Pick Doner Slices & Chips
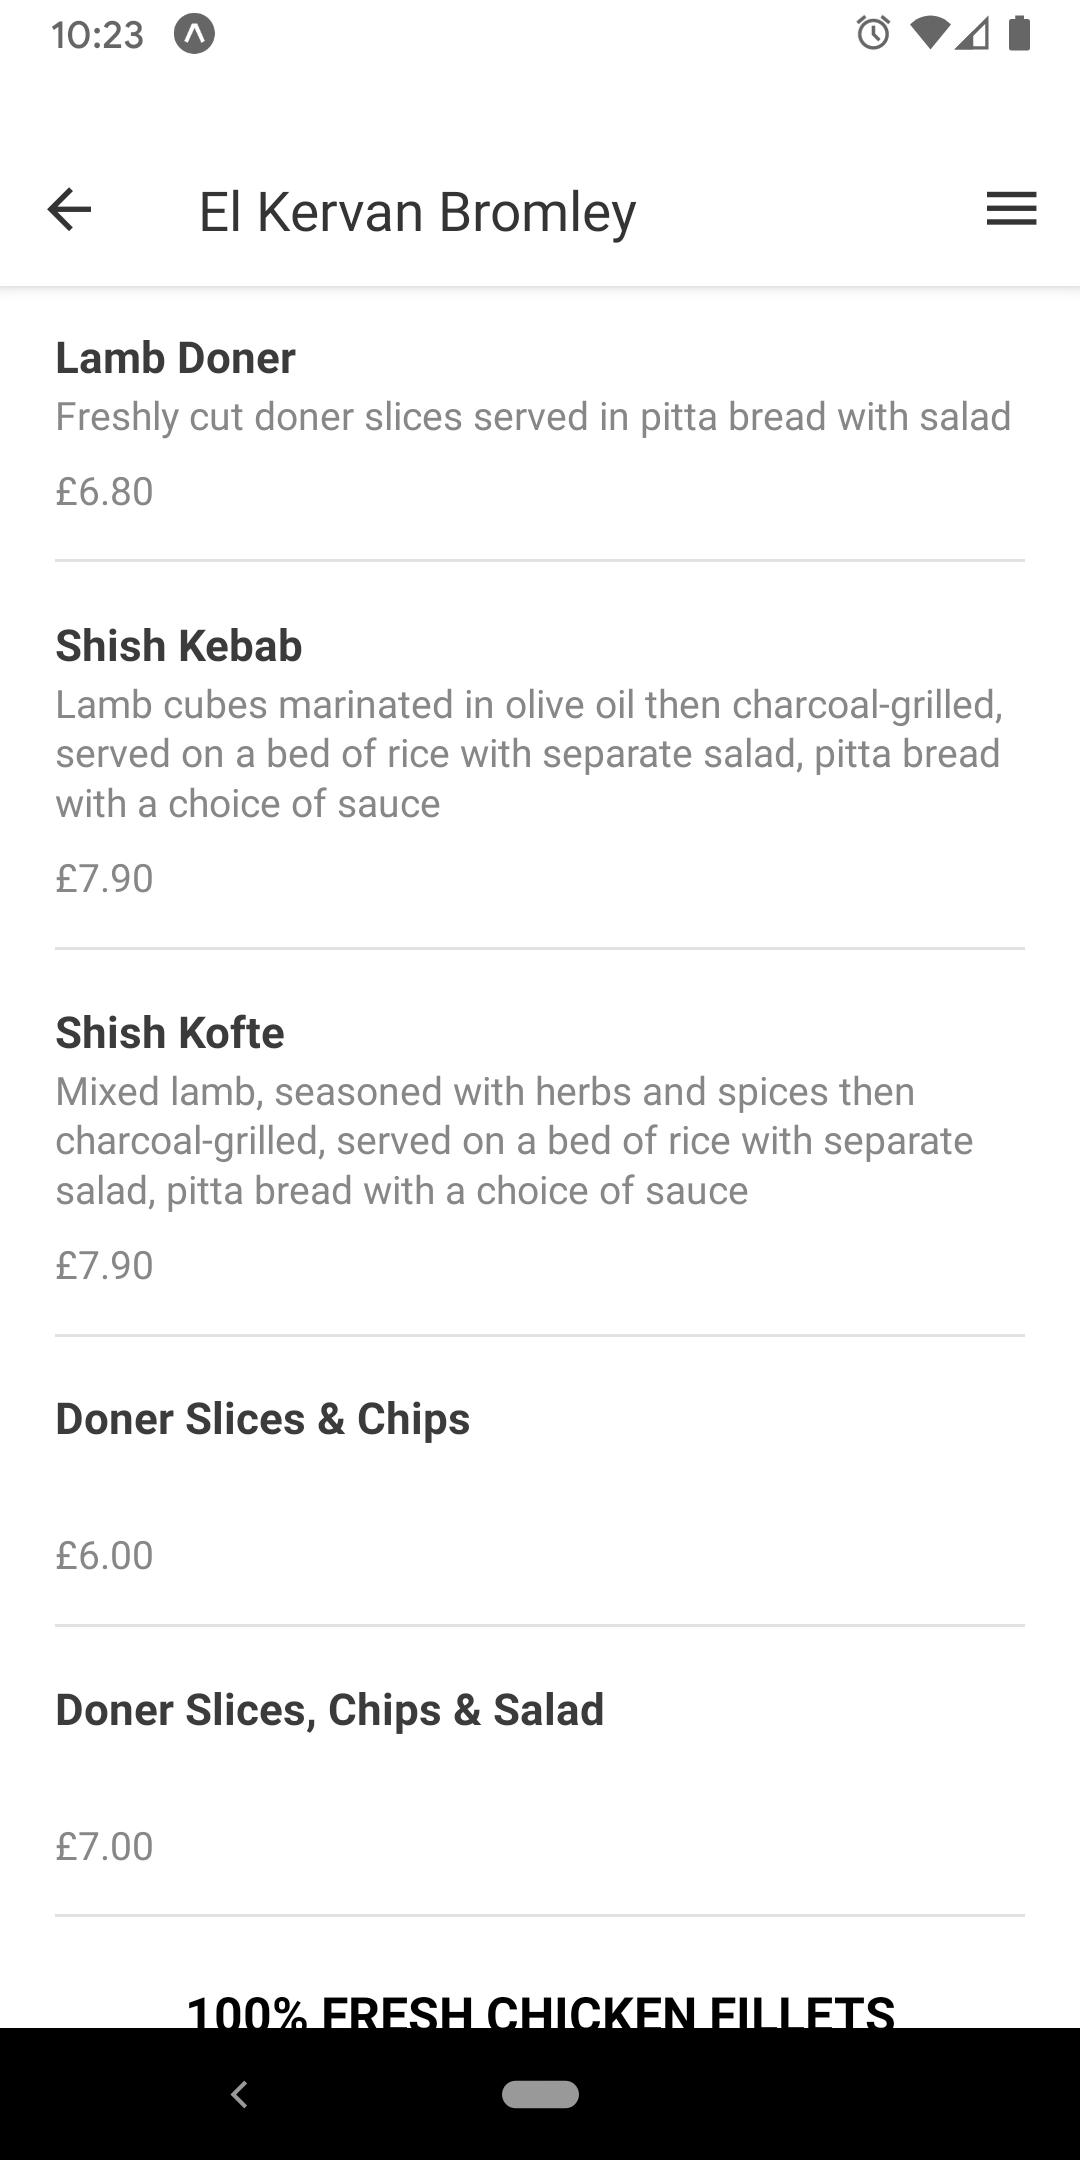1080x2160 pixels. click(x=540, y=1481)
